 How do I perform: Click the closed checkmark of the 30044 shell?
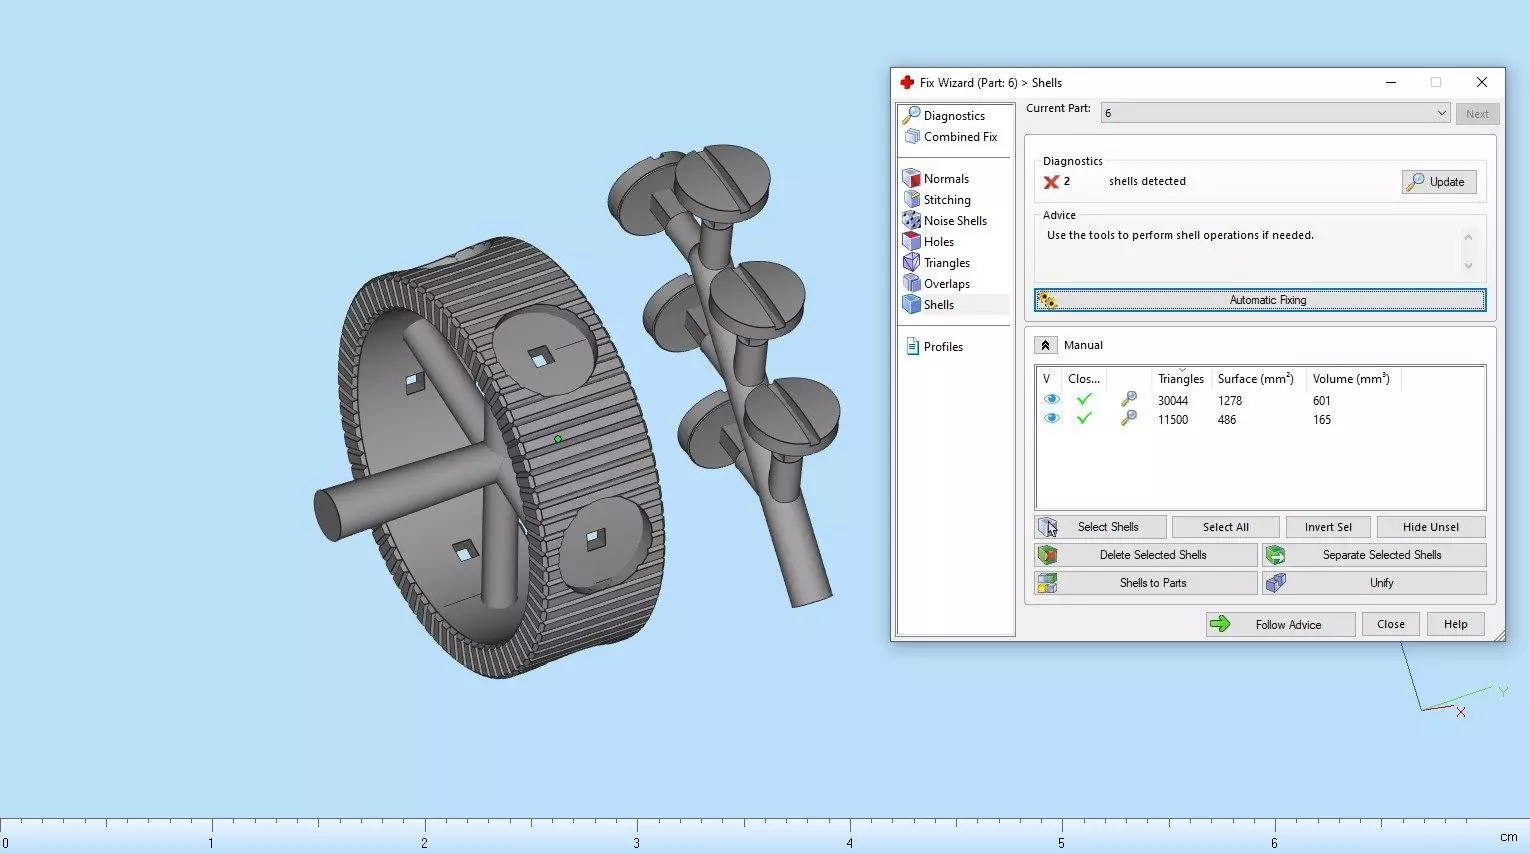click(x=1084, y=400)
